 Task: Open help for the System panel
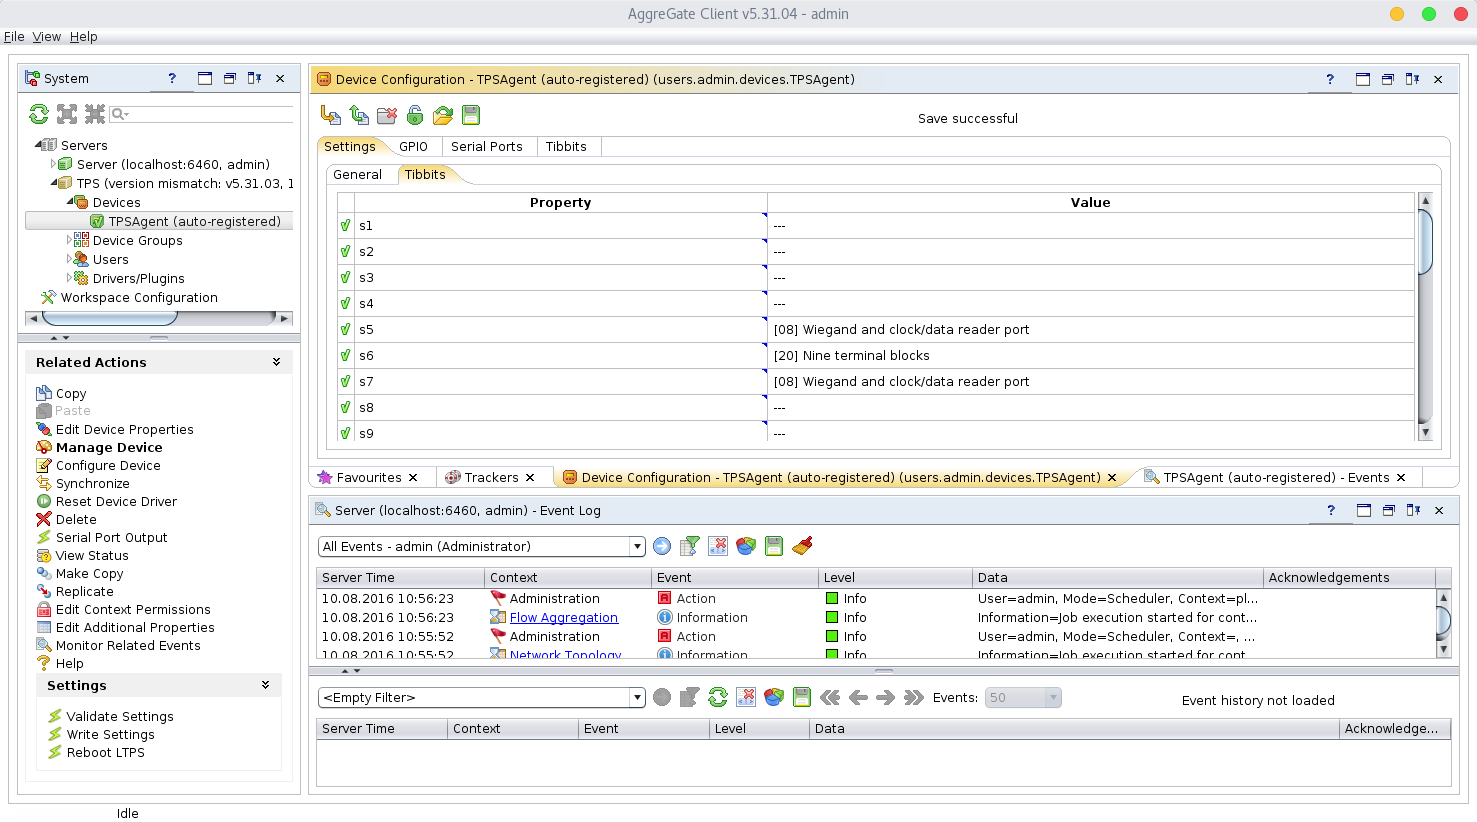point(172,78)
